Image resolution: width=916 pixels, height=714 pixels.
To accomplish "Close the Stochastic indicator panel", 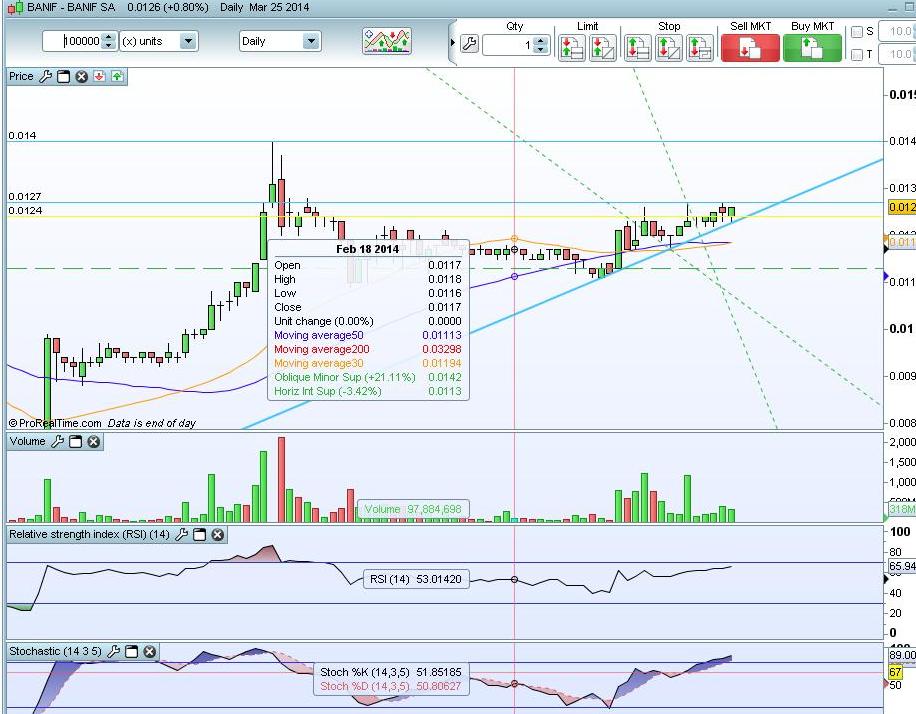I will click(150, 651).
